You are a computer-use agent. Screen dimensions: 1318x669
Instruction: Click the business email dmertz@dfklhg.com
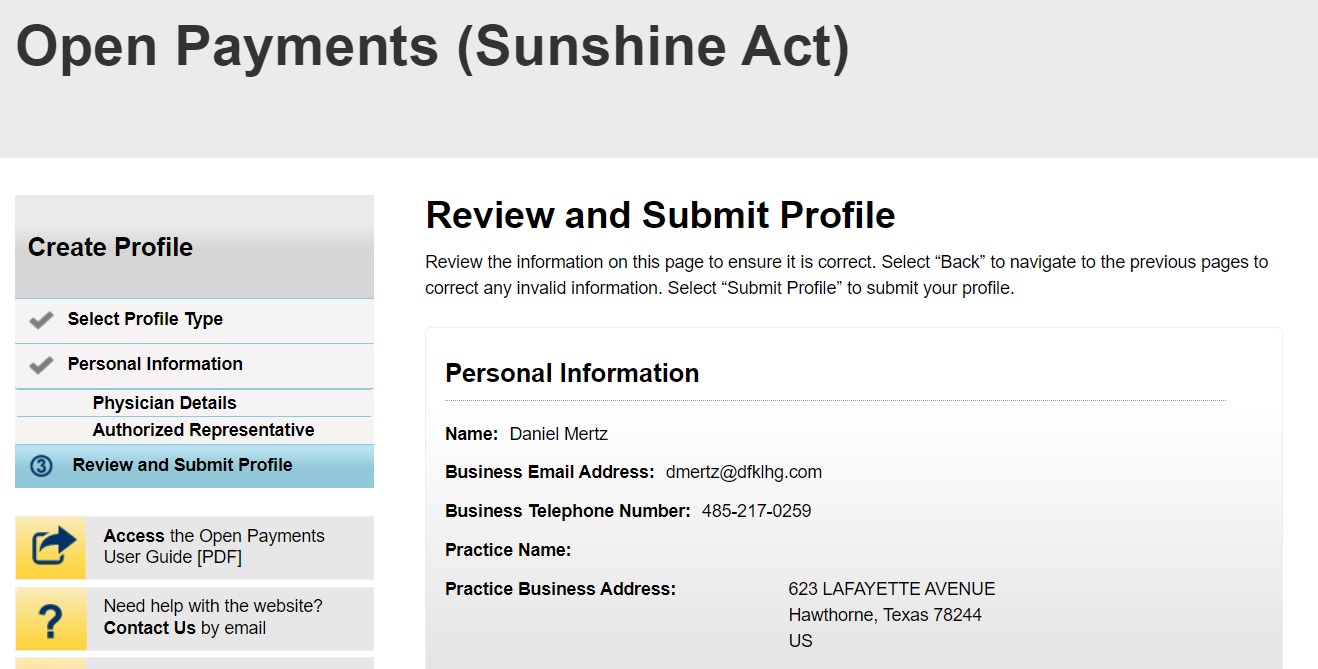pos(743,472)
